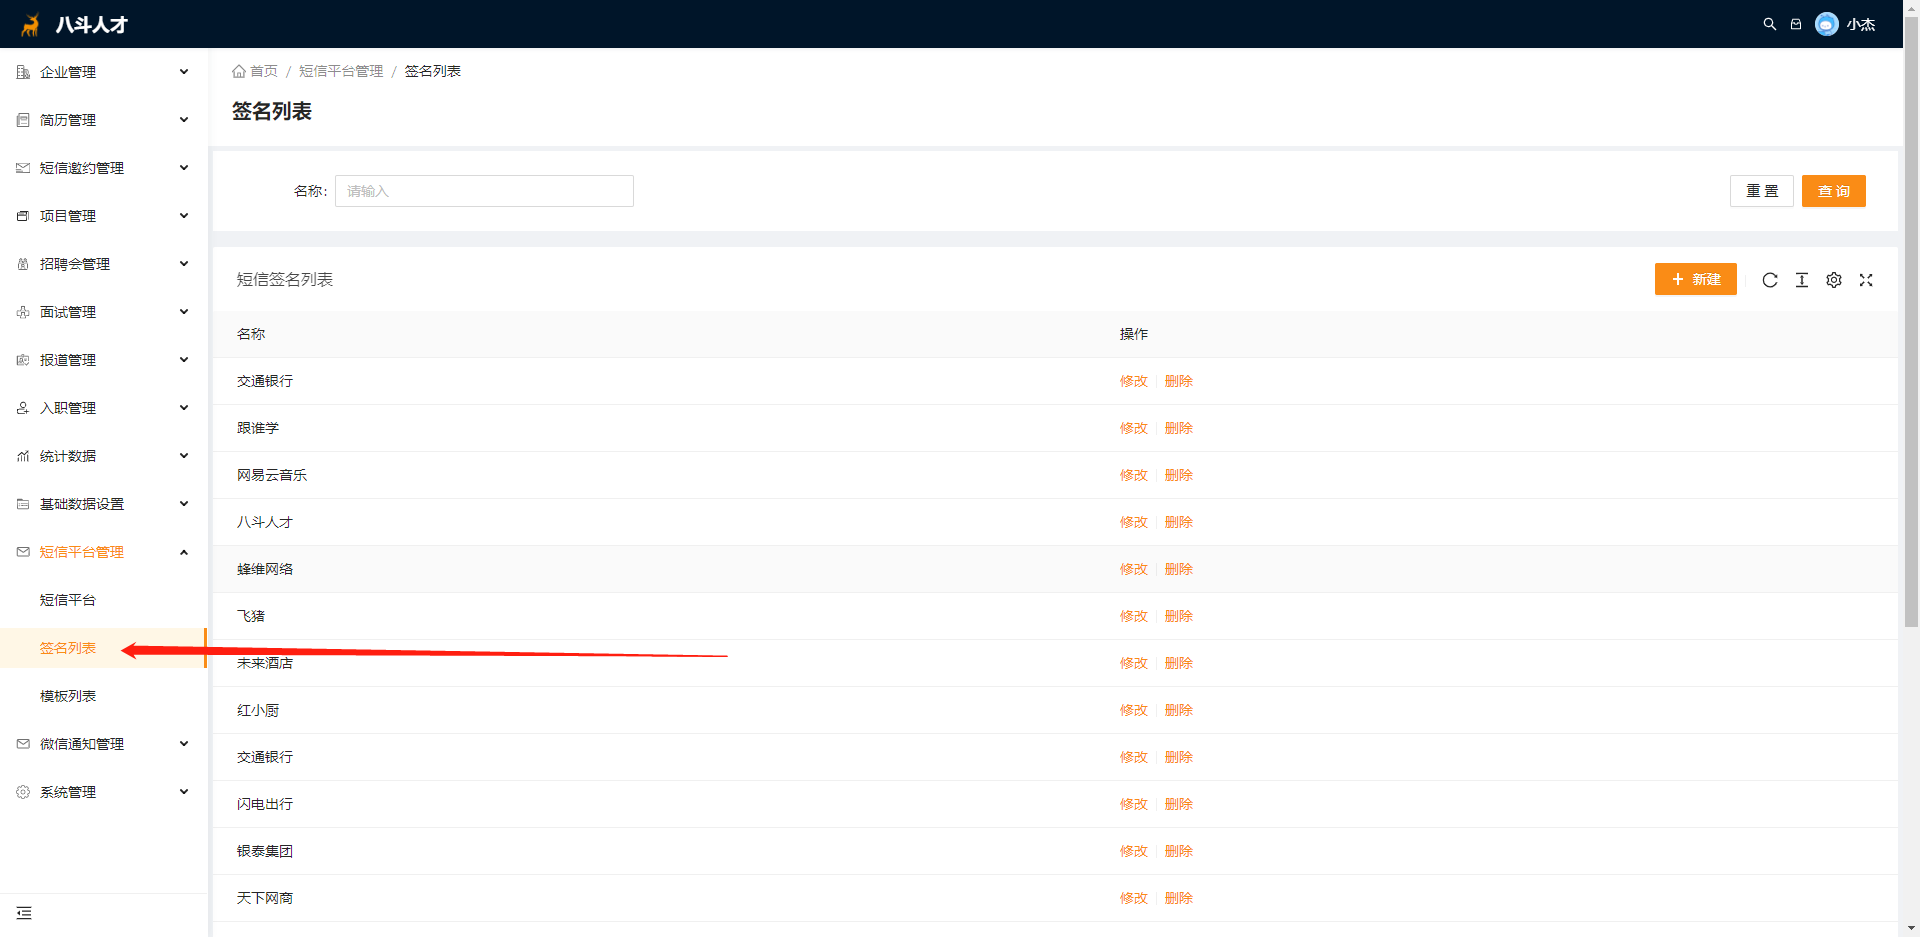Open the column settings gear icon
This screenshot has height=937, width=1920.
click(x=1834, y=280)
